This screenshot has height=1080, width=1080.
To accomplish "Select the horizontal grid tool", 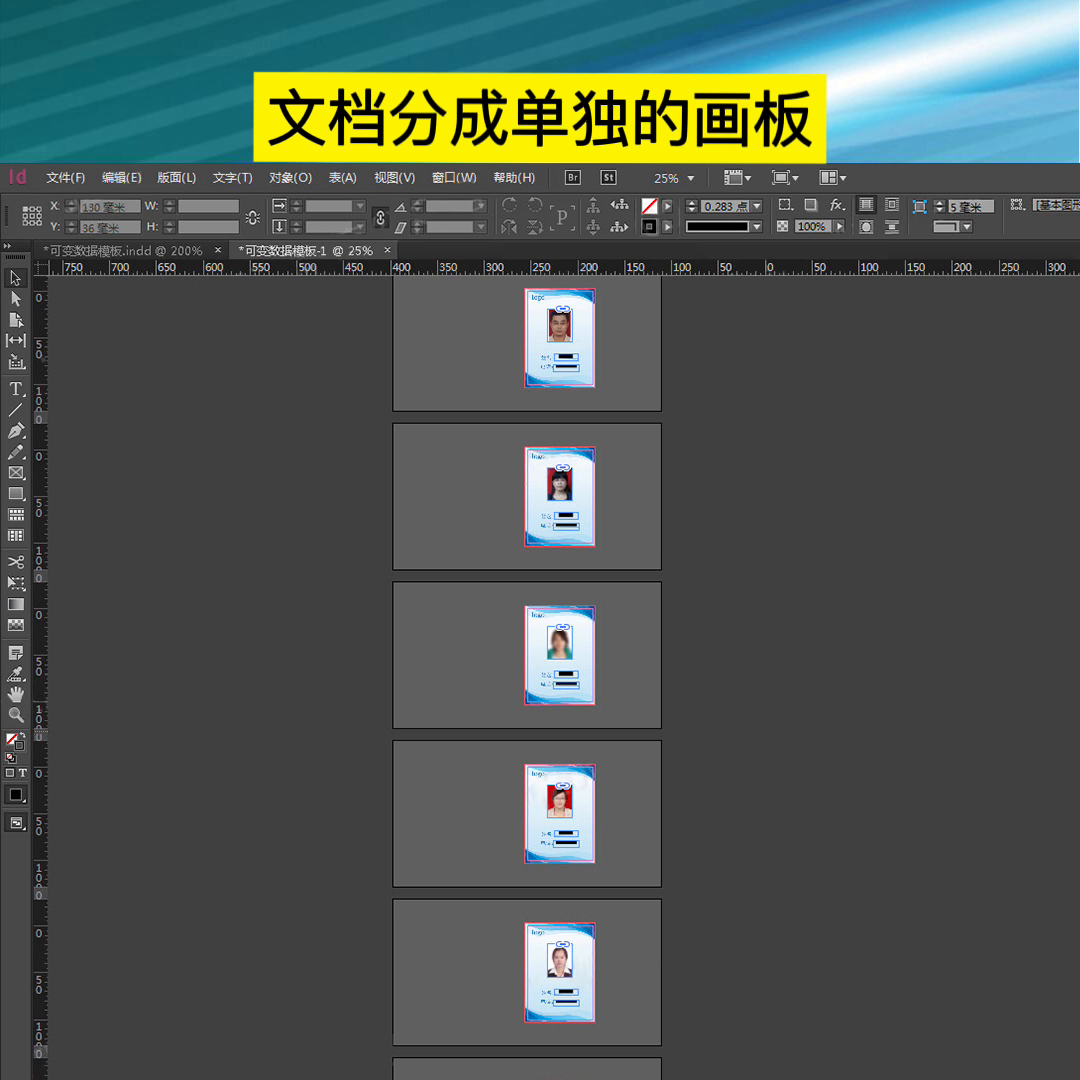I will pyautogui.click(x=16, y=515).
